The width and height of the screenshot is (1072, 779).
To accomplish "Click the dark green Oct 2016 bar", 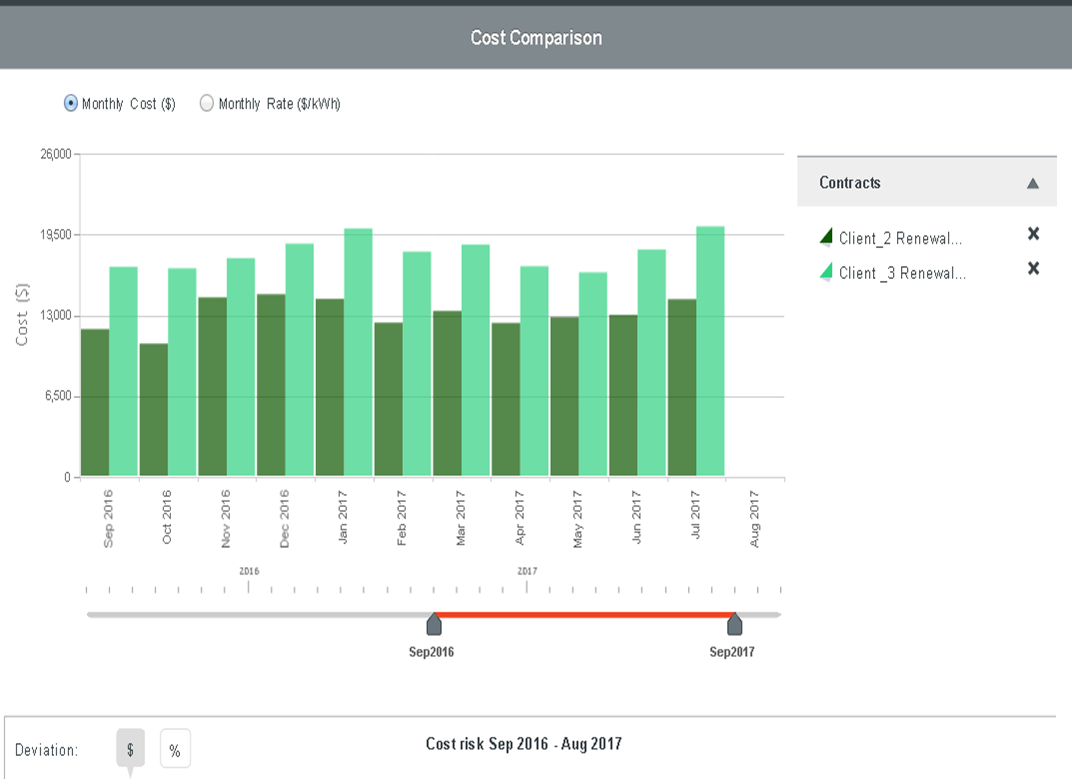I will click(154, 410).
